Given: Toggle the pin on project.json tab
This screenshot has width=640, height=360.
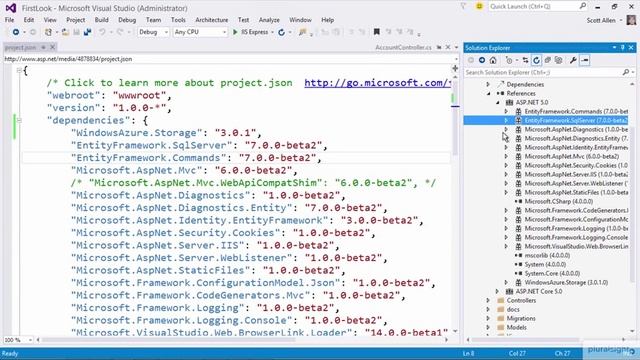Looking at the screenshot, I should coord(44,47).
